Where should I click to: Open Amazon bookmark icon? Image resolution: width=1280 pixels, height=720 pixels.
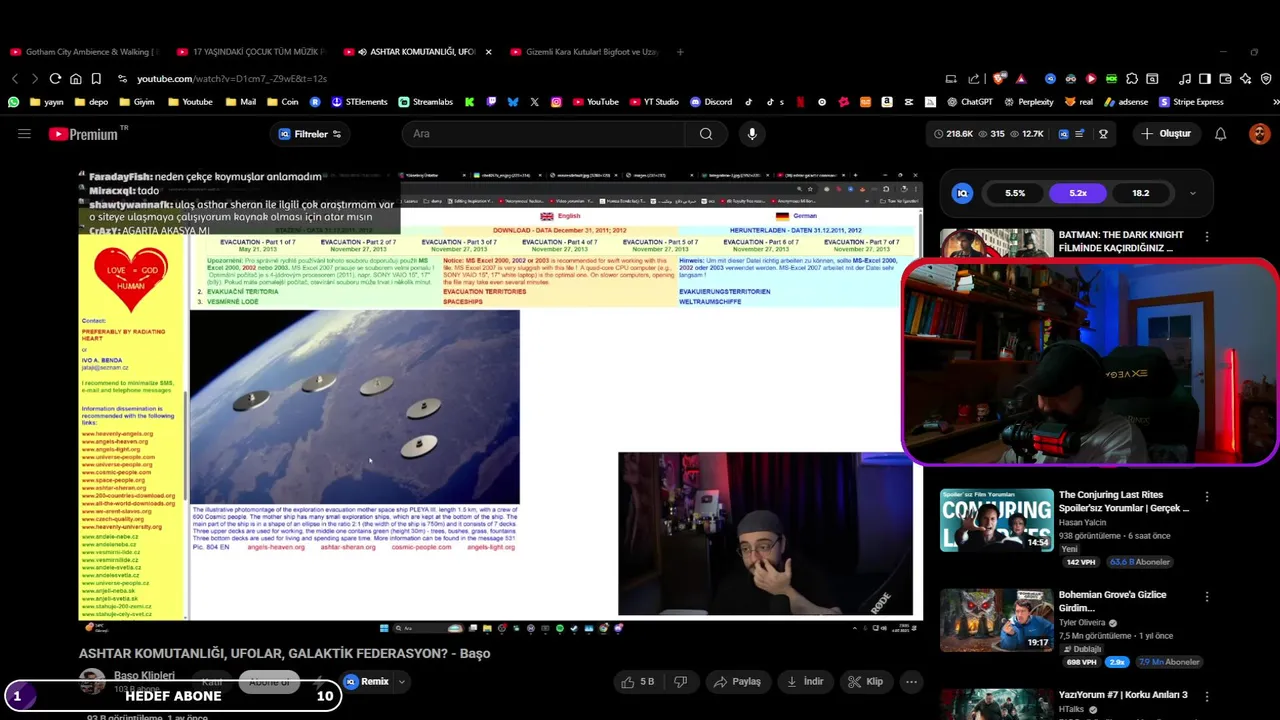pyautogui.click(x=887, y=101)
